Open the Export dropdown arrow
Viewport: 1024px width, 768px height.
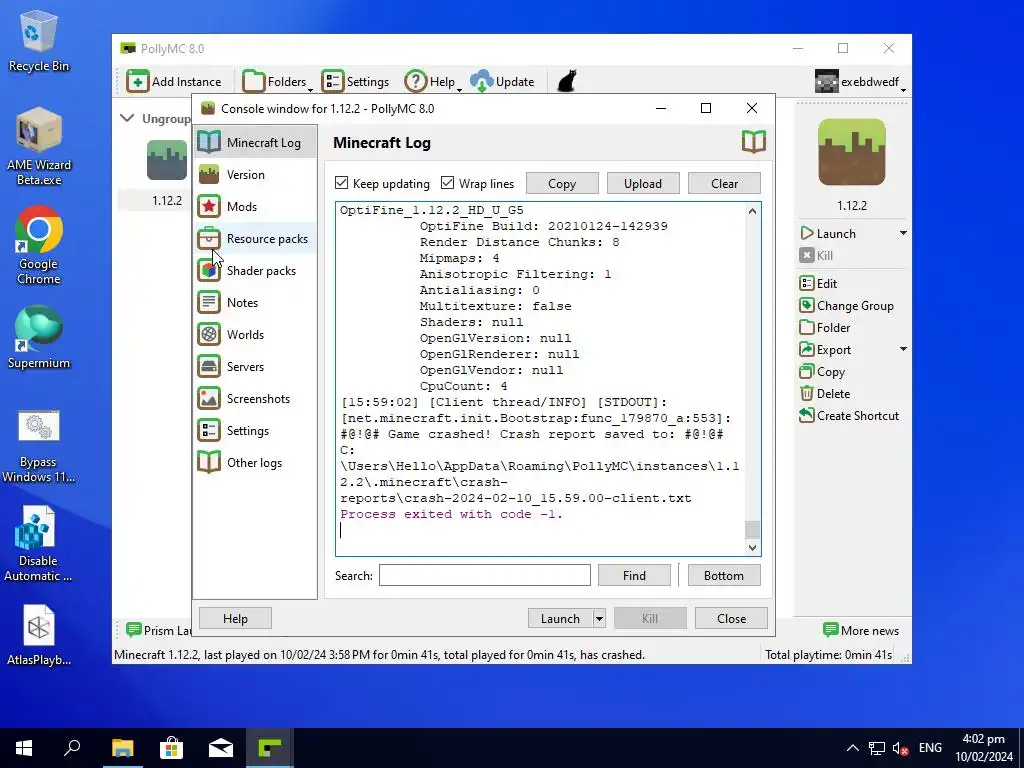[903, 349]
